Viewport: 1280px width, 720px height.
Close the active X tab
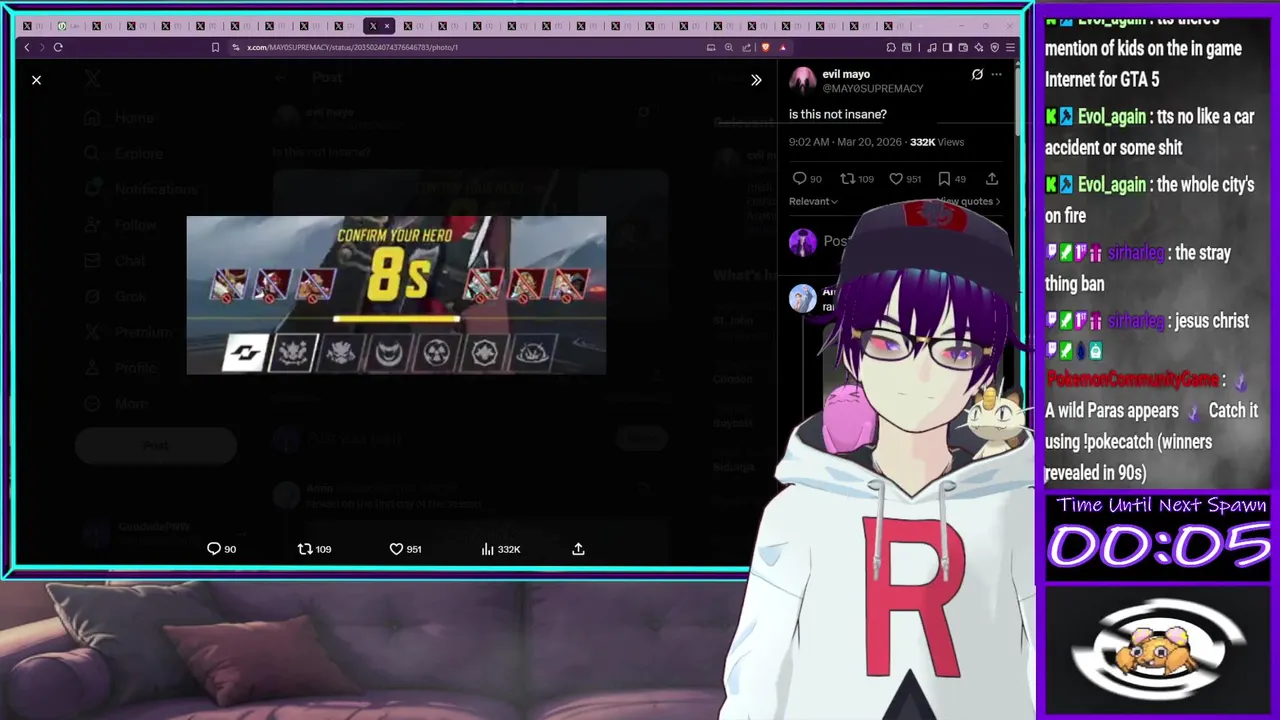[386, 26]
